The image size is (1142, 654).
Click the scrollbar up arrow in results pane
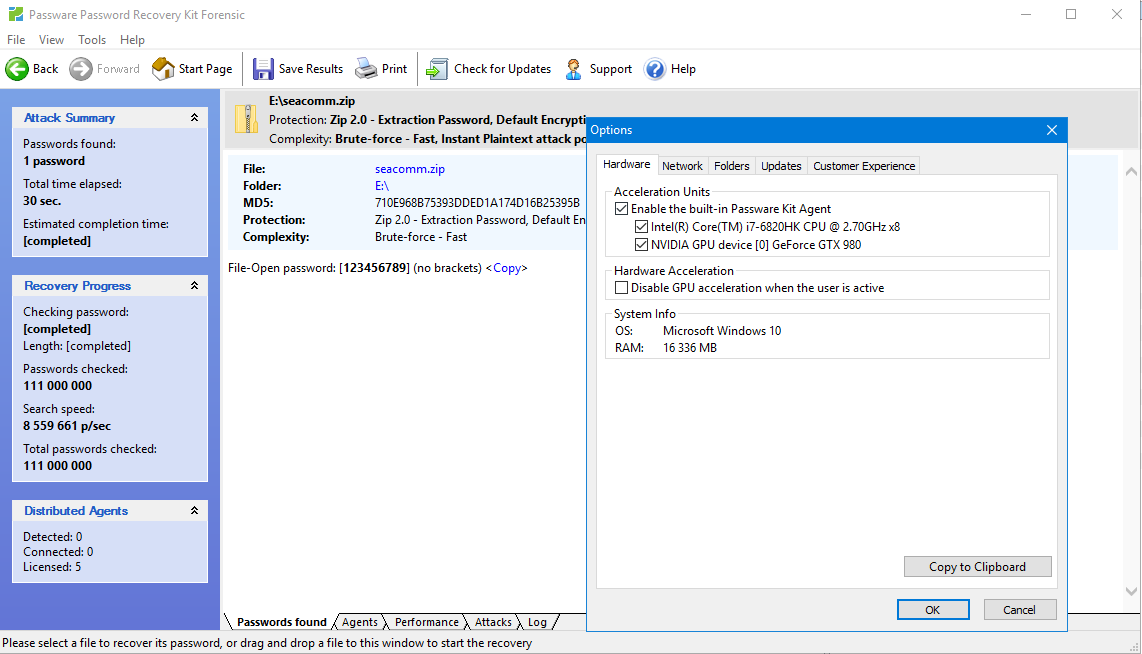(1131, 172)
